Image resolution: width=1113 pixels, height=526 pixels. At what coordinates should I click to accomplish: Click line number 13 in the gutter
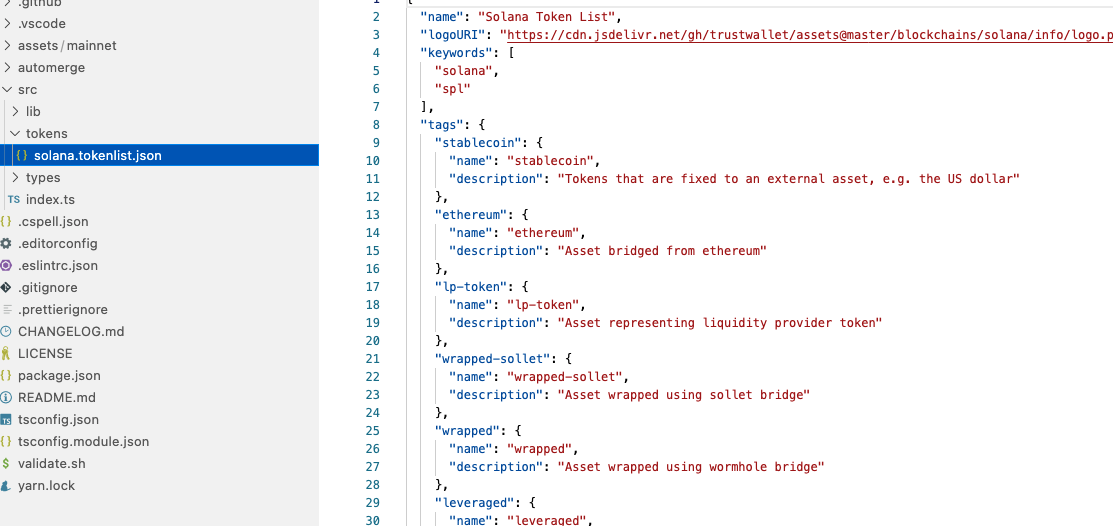(373, 214)
